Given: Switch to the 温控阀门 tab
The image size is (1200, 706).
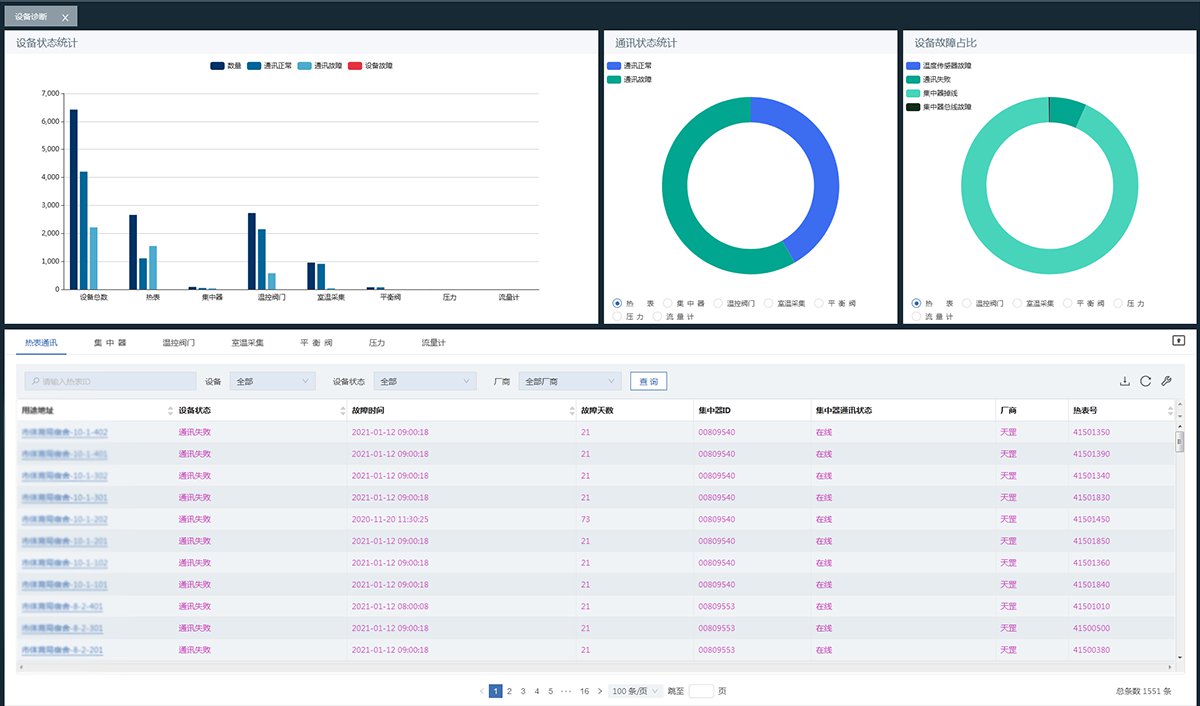Looking at the screenshot, I should (x=178, y=343).
